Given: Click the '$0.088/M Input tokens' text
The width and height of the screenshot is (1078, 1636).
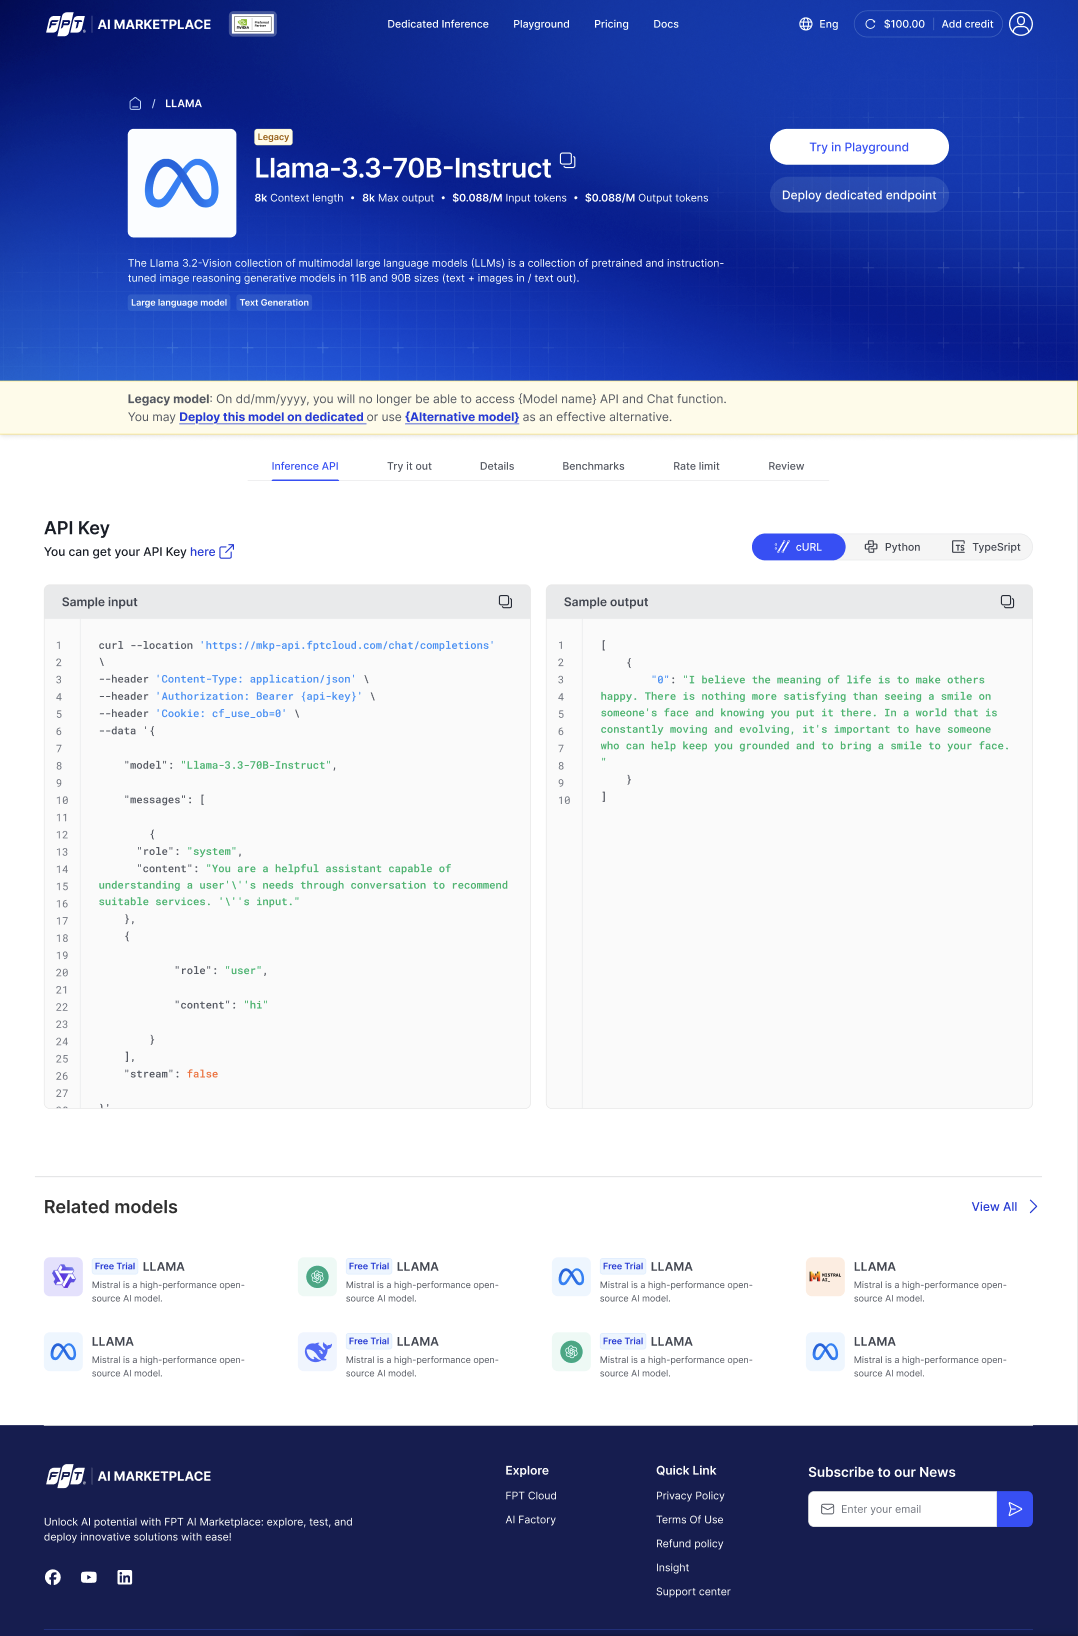Looking at the screenshot, I should (509, 198).
